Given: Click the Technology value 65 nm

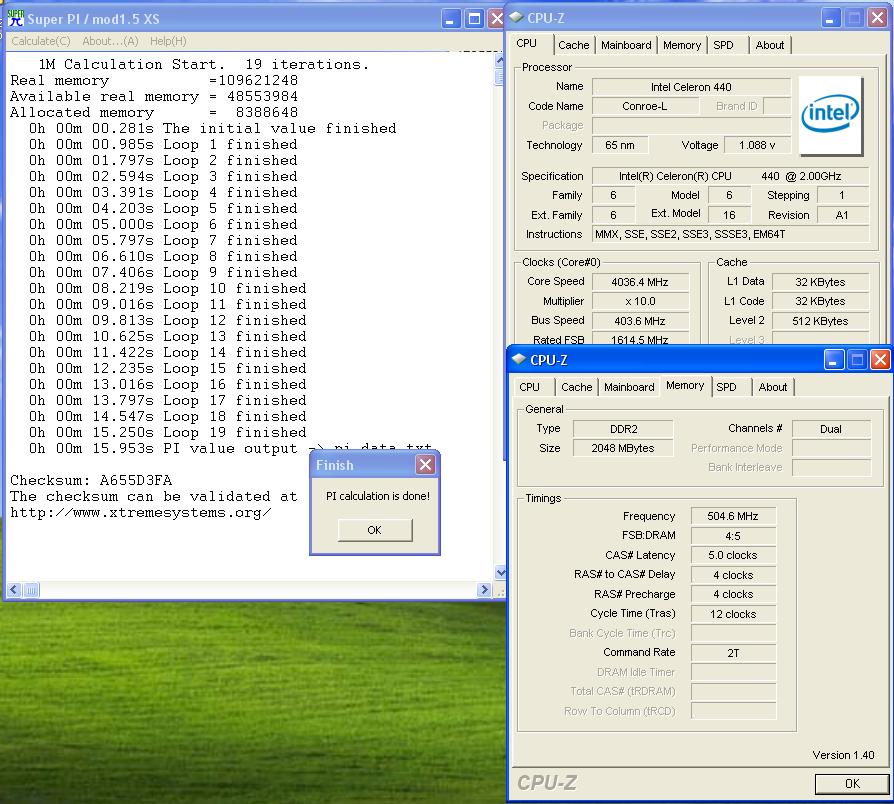Looking at the screenshot, I should 620,145.
